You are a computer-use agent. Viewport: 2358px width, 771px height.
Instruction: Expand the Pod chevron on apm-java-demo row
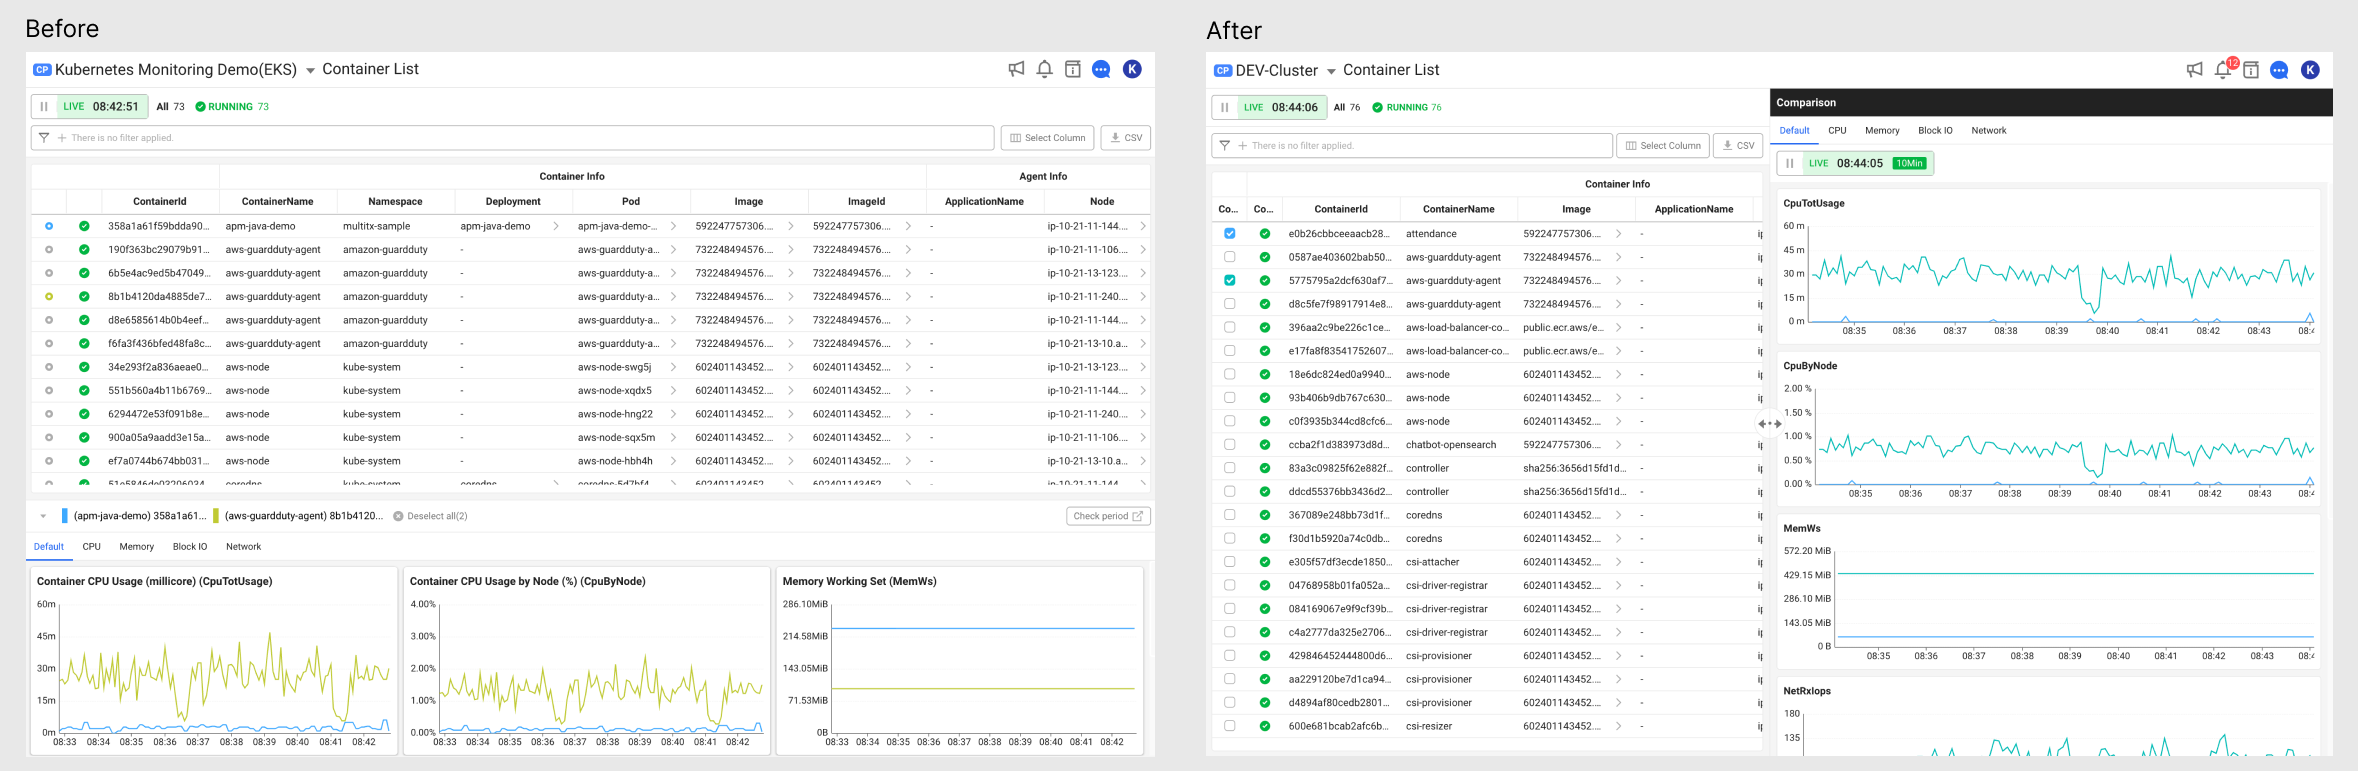673,226
